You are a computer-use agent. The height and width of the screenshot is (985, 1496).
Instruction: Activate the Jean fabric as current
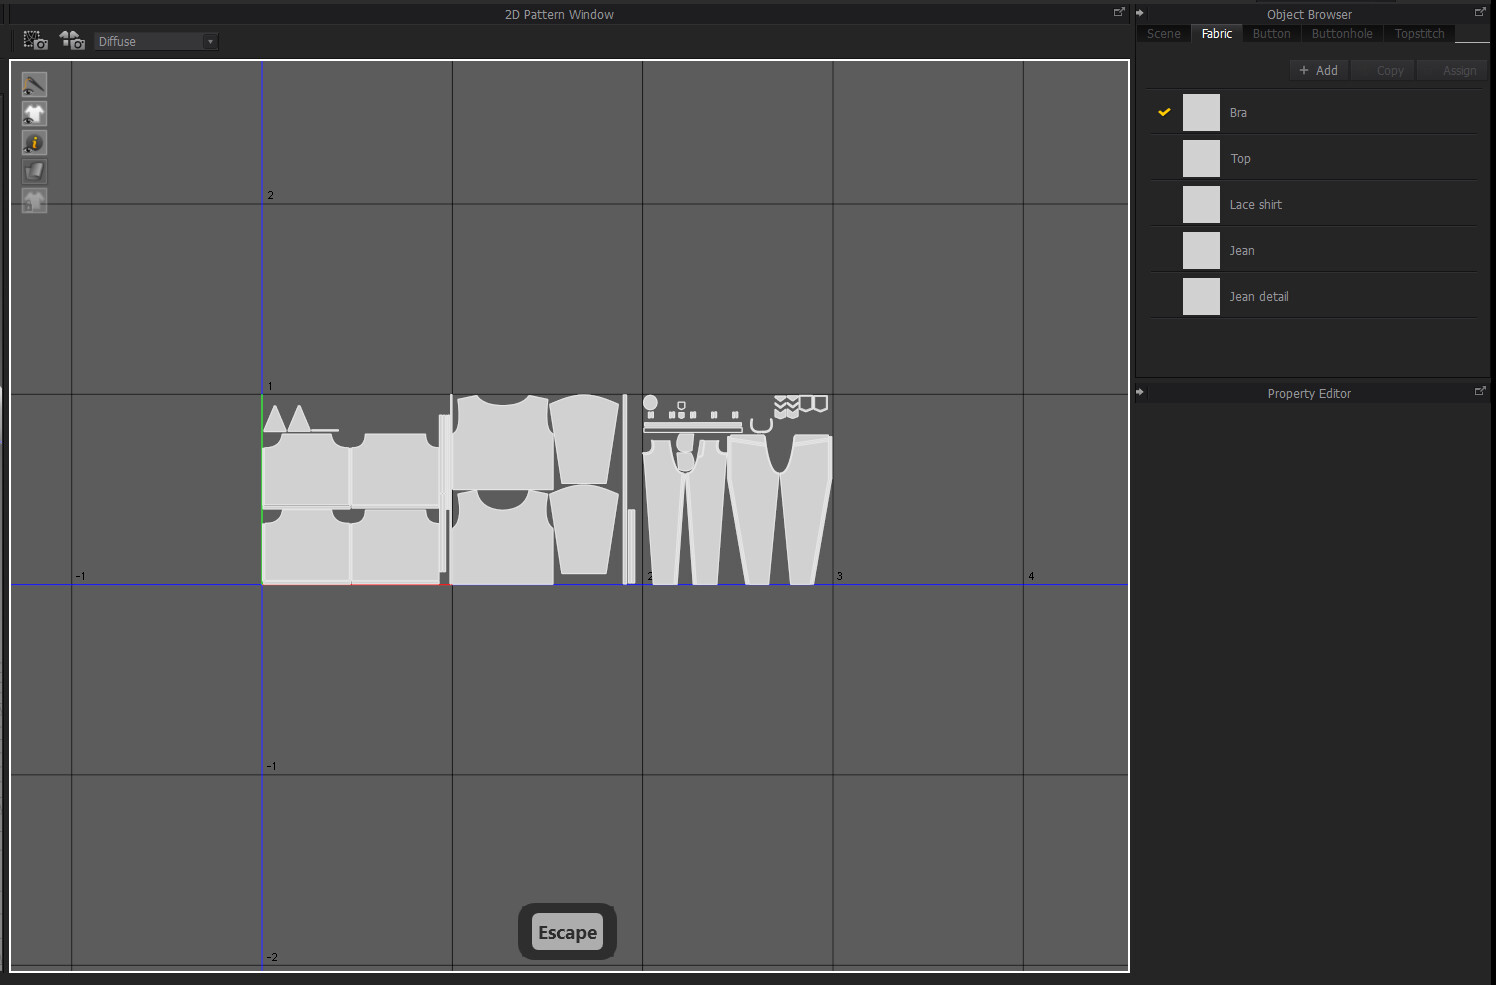1242,250
